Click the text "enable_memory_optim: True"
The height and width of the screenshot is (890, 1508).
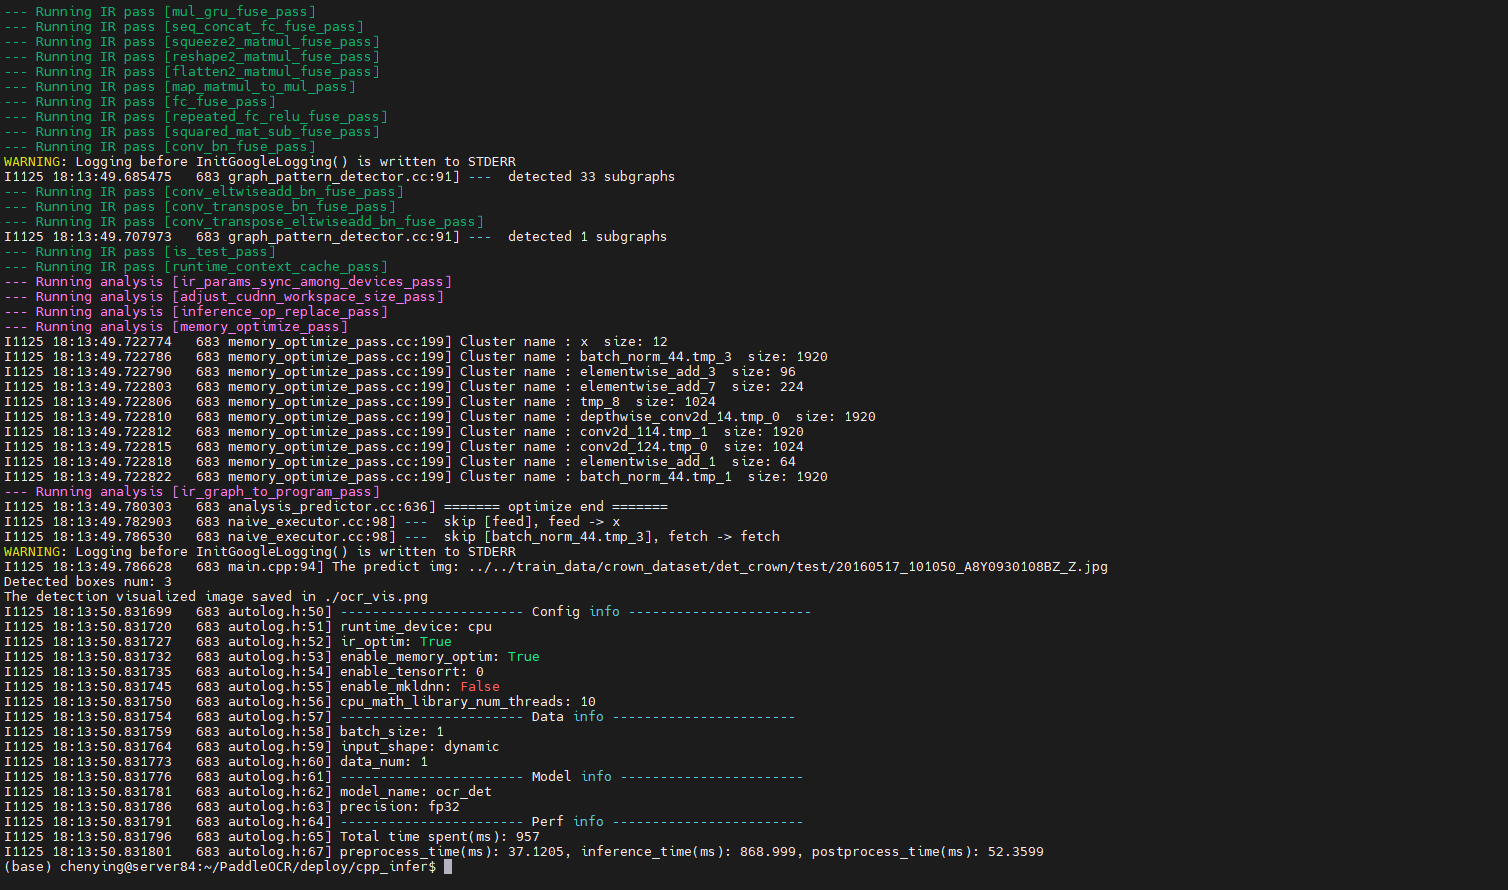[440, 657]
